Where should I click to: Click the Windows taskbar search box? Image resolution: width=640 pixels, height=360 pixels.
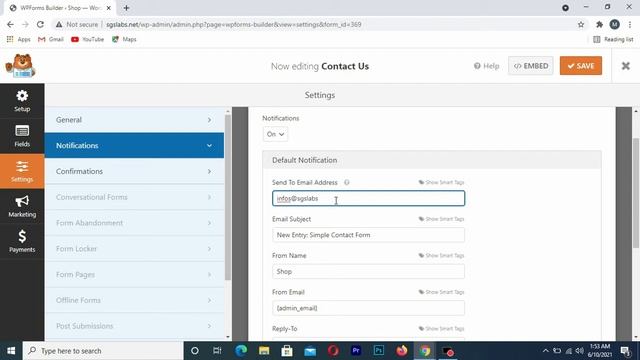(102, 351)
